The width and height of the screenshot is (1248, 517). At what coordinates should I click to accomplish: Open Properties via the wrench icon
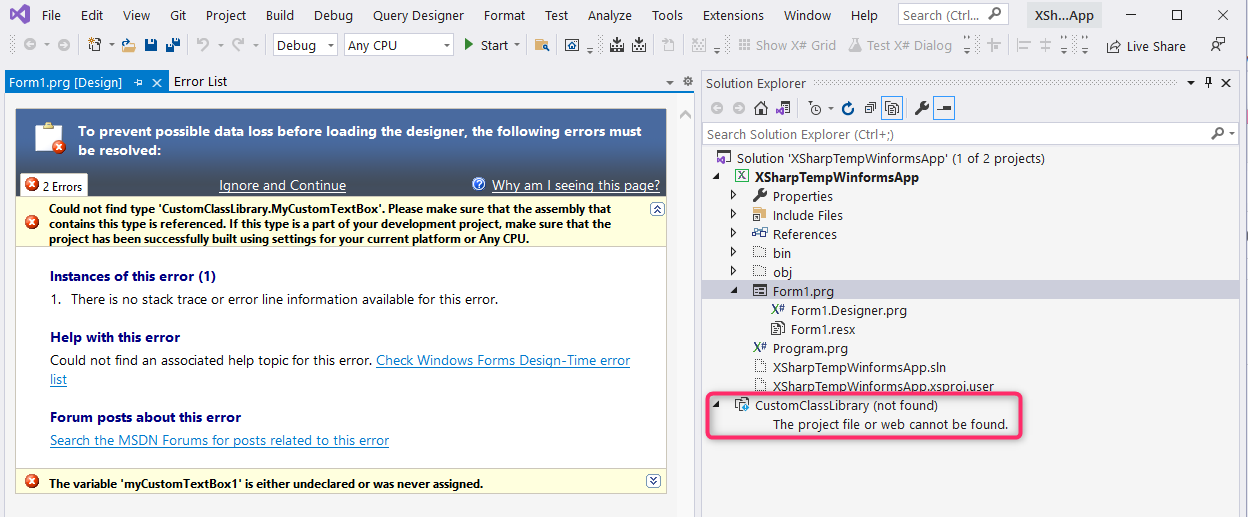click(x=922, y=108)
